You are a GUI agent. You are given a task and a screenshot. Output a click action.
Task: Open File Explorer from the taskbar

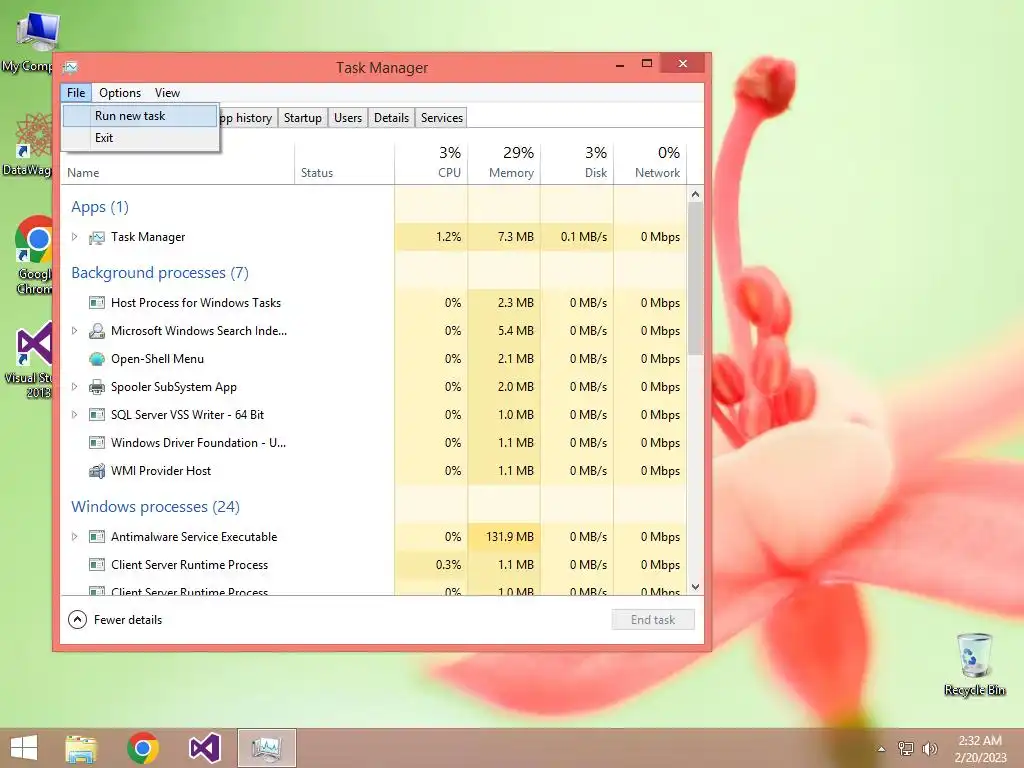(81, 748)
